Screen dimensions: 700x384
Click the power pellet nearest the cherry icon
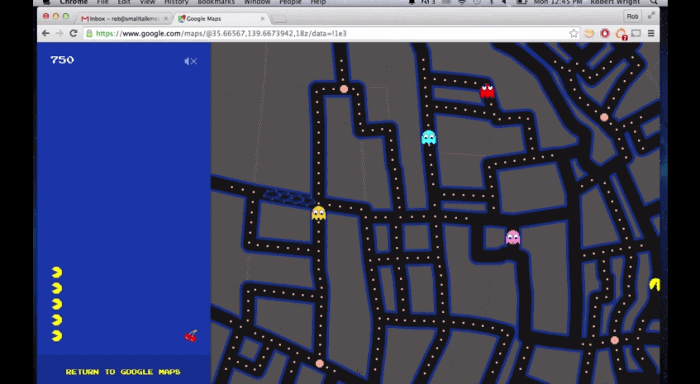click(320, 363)
